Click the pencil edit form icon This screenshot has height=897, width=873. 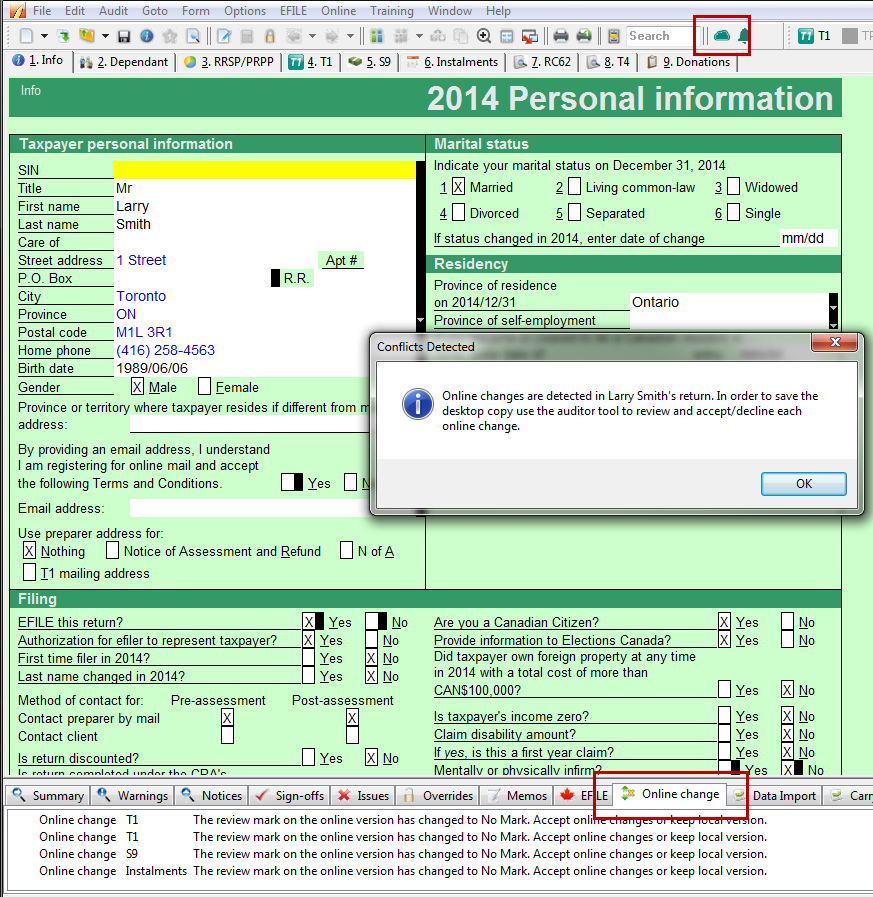[224, 36]
